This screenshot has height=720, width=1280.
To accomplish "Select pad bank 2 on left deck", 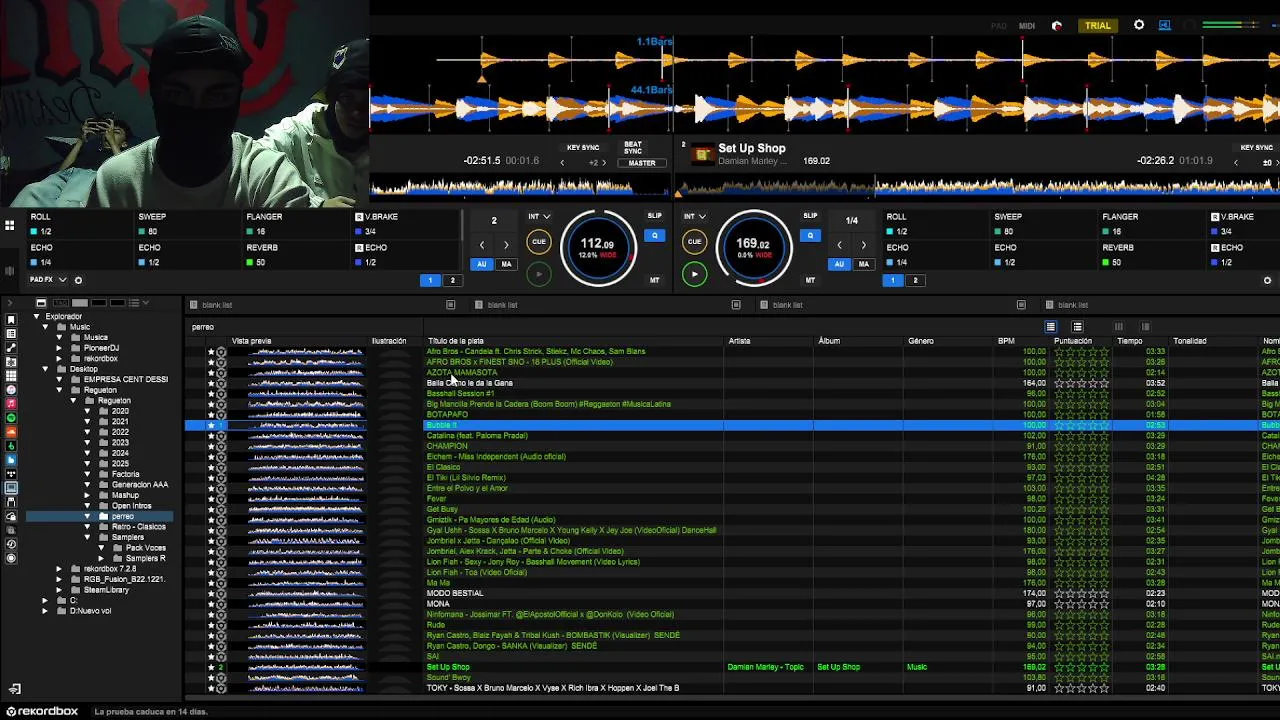I will [452, 280].
